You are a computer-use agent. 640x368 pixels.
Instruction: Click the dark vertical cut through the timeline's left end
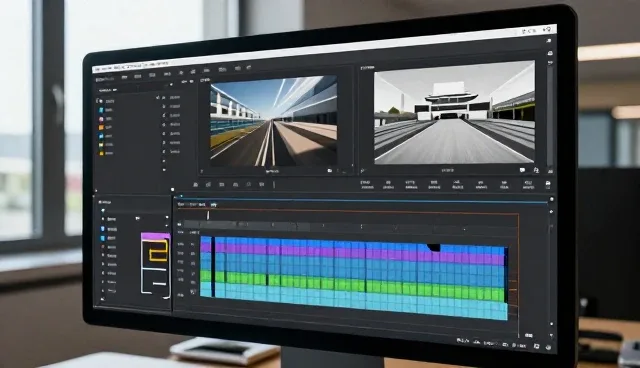[x=213, y=267]
